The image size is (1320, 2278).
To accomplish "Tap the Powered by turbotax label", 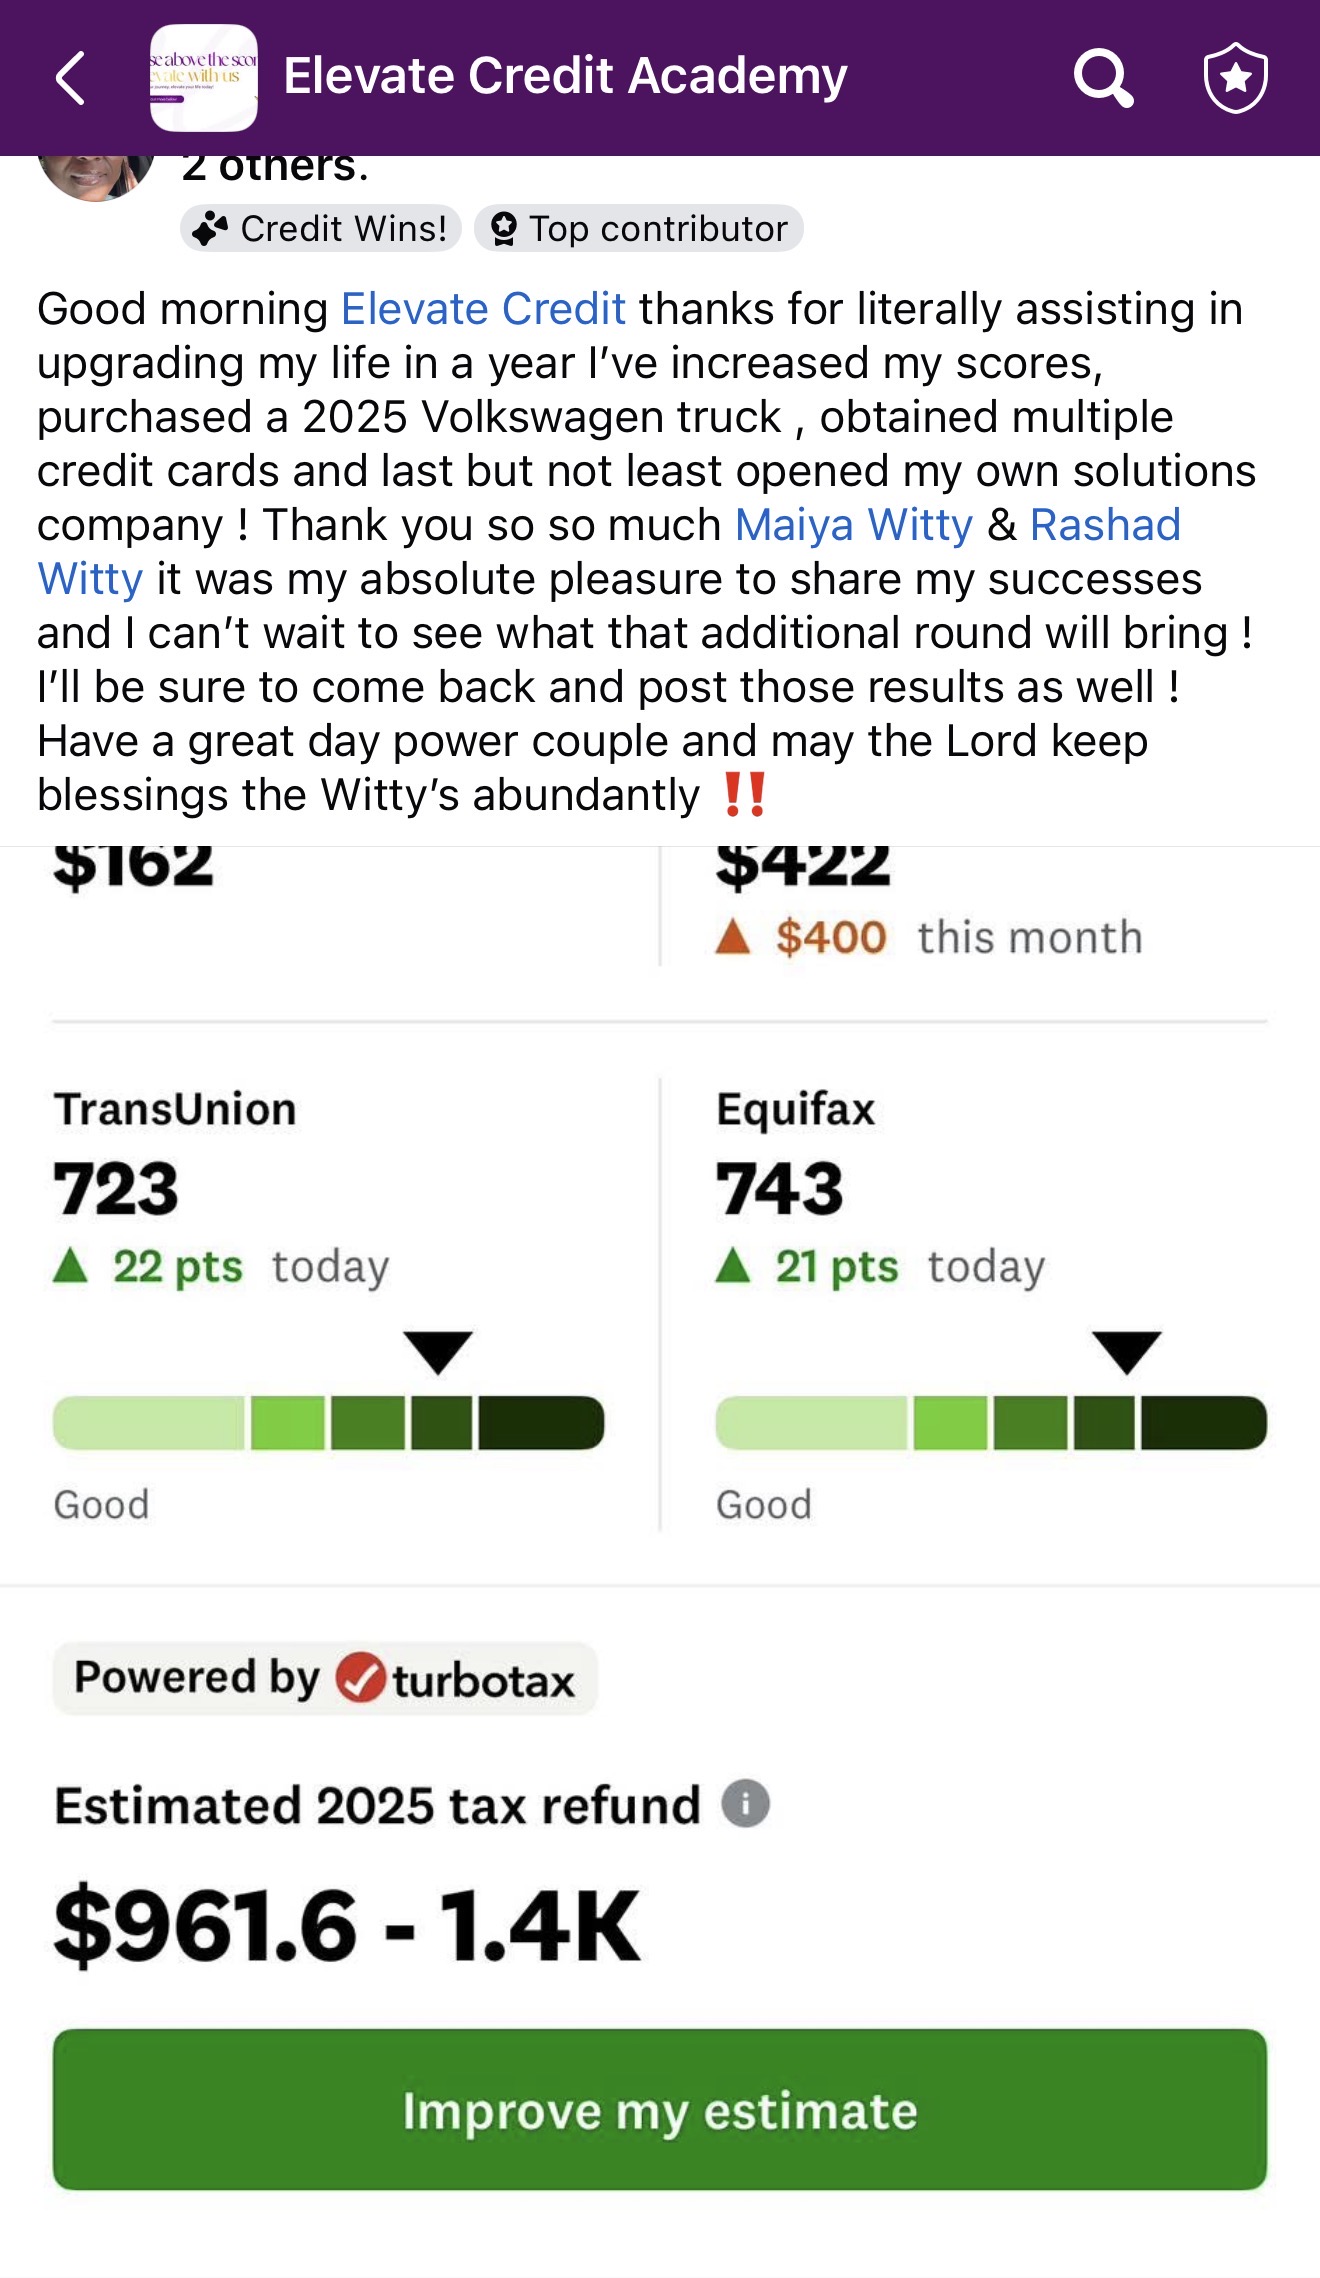I will [x=325, y=1678].
